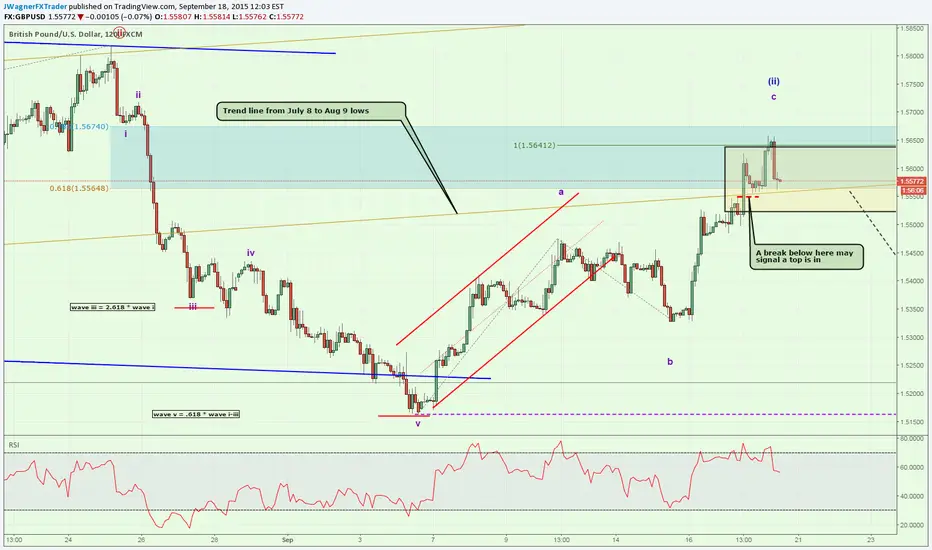The width and height of the screenshot is (932, 550).
Task: Select the purple a wave label
Action: coord(561,192)
